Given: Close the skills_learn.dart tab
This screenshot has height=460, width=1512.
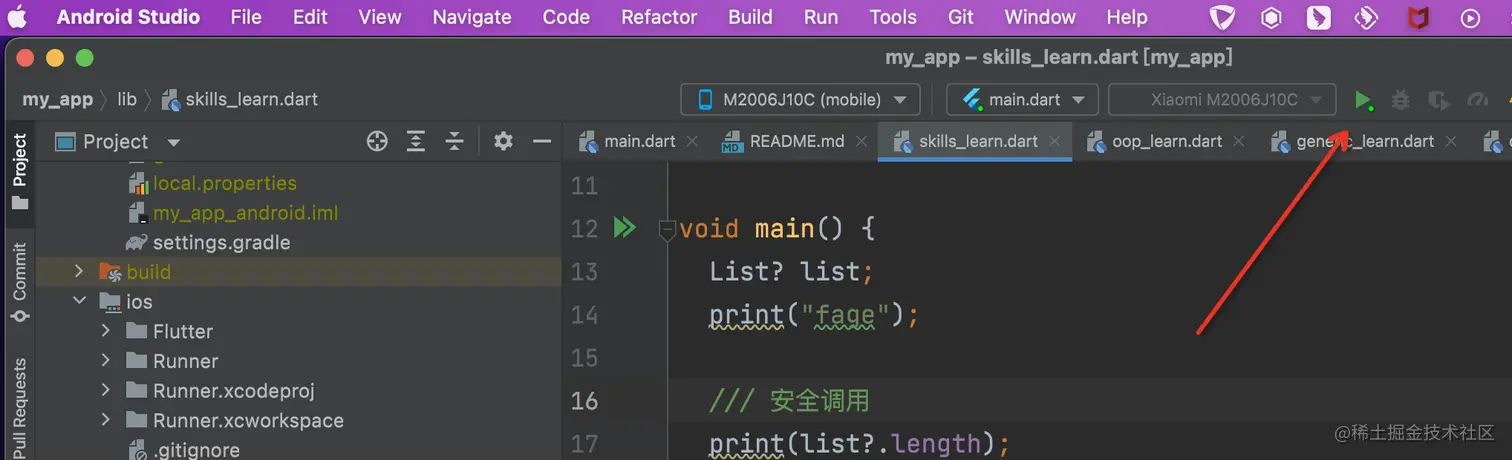Looking at the screenshot, I should (x=1054, y=142).
